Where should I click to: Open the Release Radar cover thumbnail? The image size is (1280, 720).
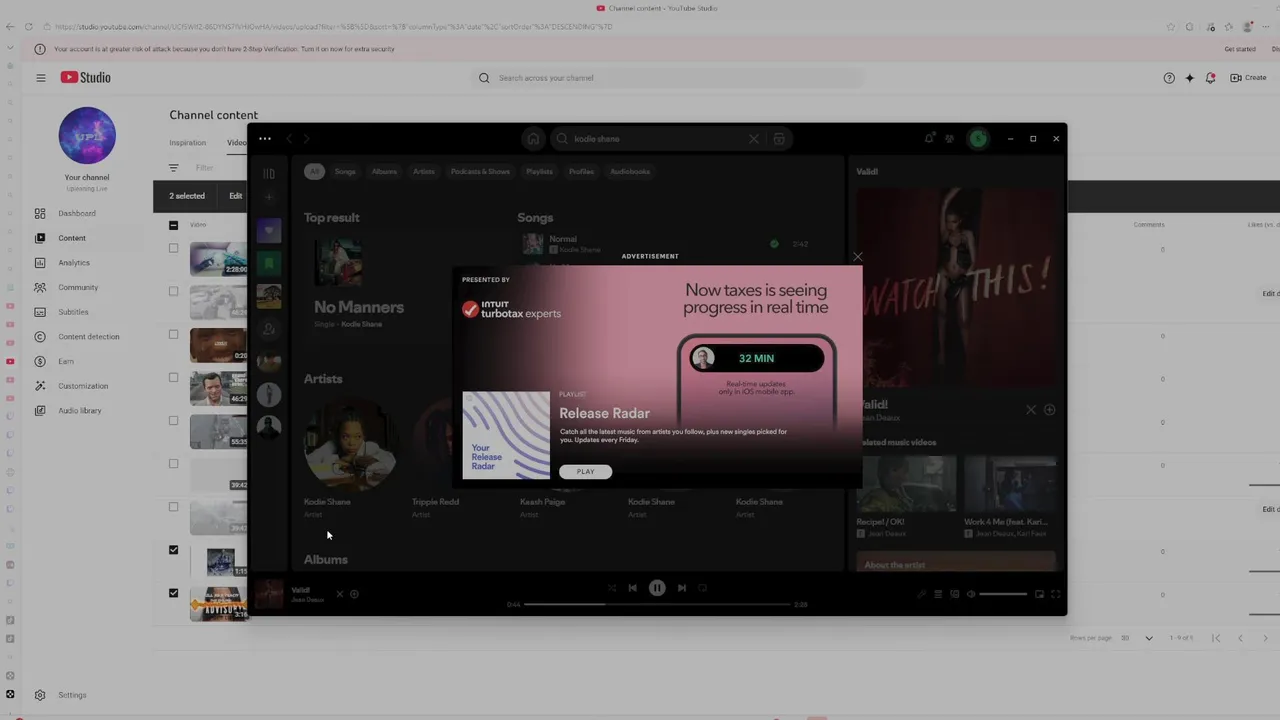[x=506, y=436]
